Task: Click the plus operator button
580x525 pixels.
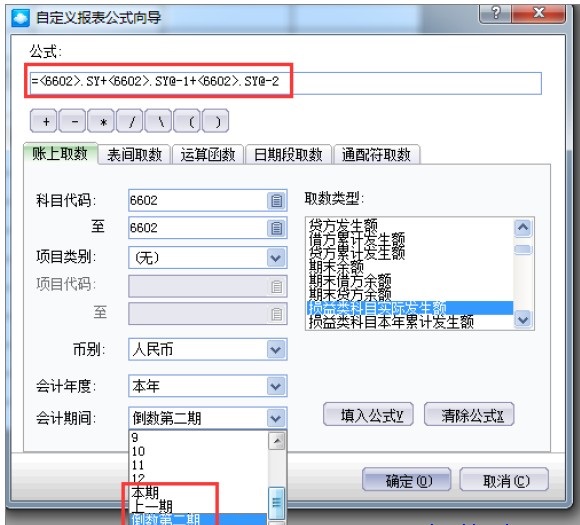Action: coord(44,121)
